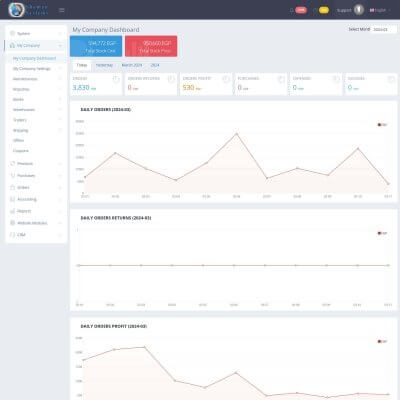Click the Daily Orders Profit chart title
The image size is (400, 400).
(x=114, y=326)
